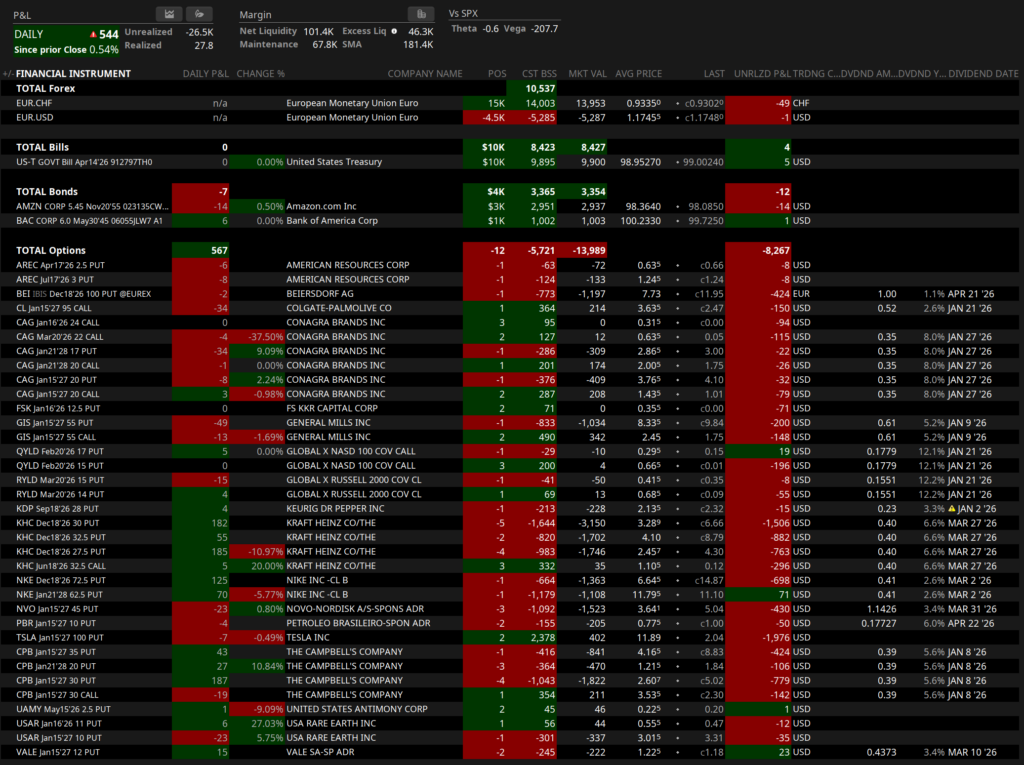The width and height of the screenshot is (1024, 765).
Task: Toggle the +/- expand-collapse control in header
Action: [8, 73]
